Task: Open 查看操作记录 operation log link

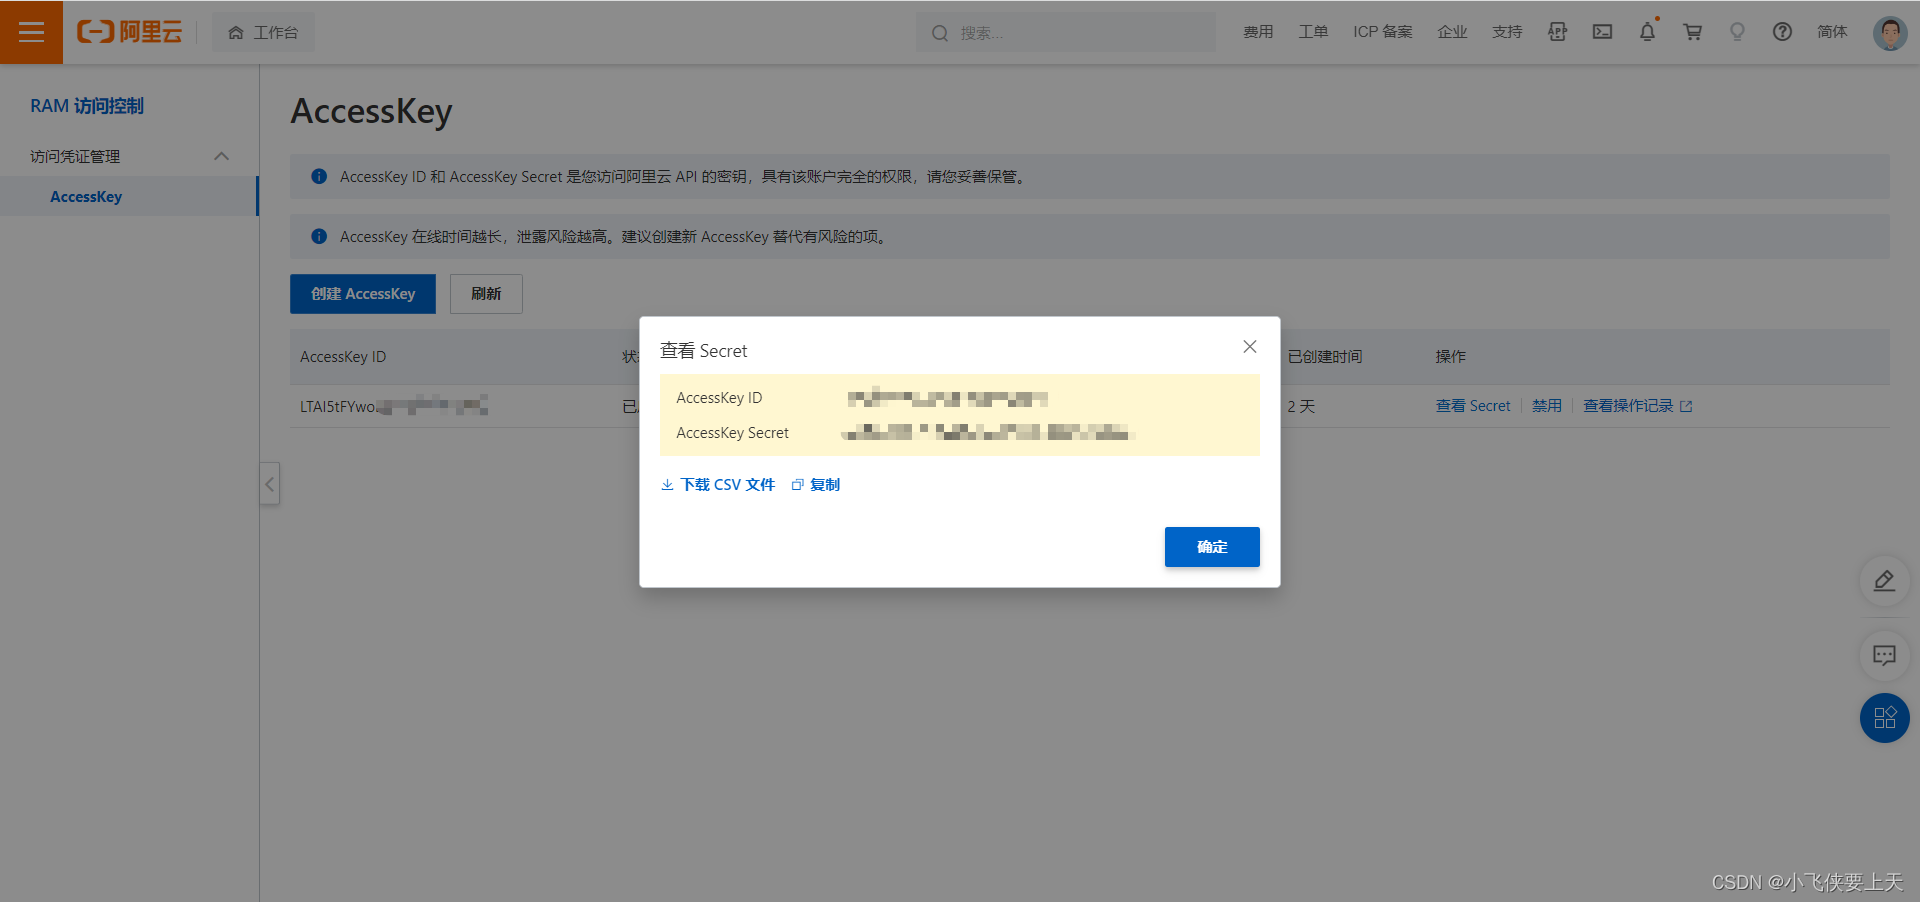Action: pos(1628,406)
